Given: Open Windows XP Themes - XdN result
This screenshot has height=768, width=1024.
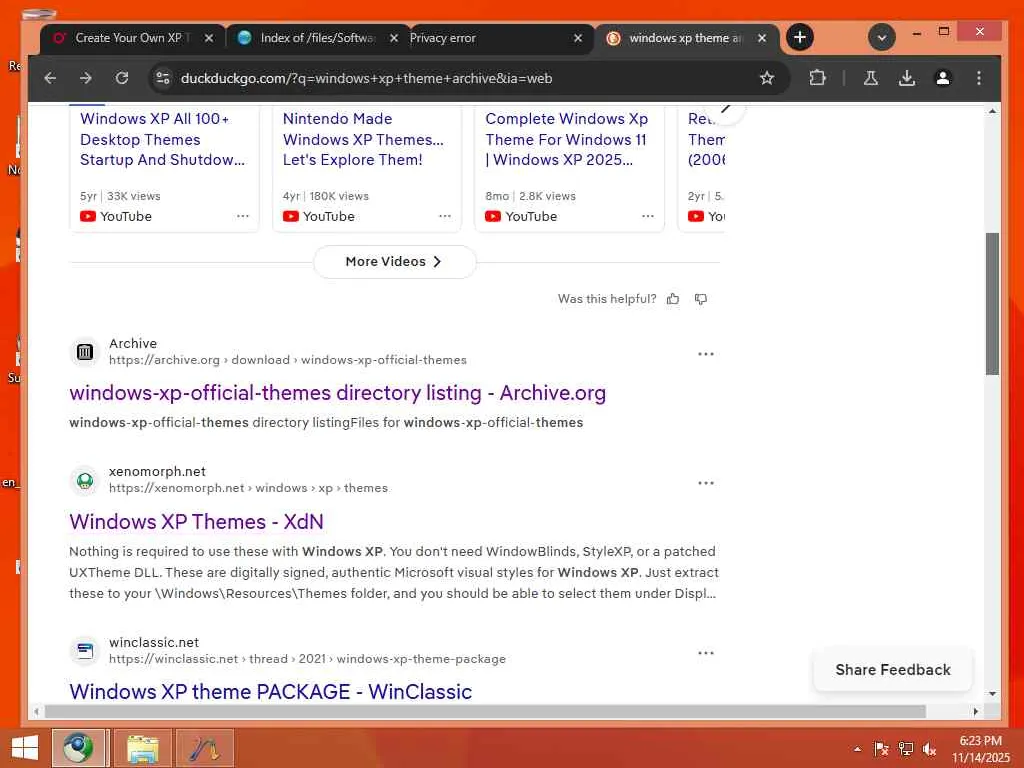Looking at the screenshot, I should (197, 522).
